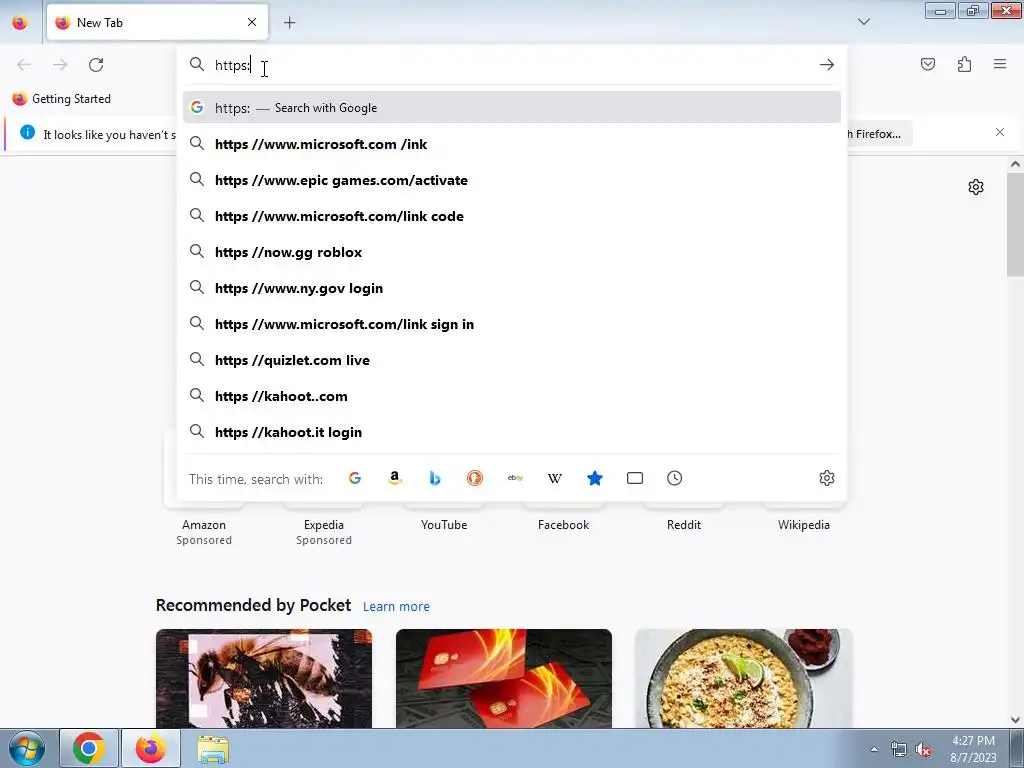Dismiss the notification bar with X

1000,133
